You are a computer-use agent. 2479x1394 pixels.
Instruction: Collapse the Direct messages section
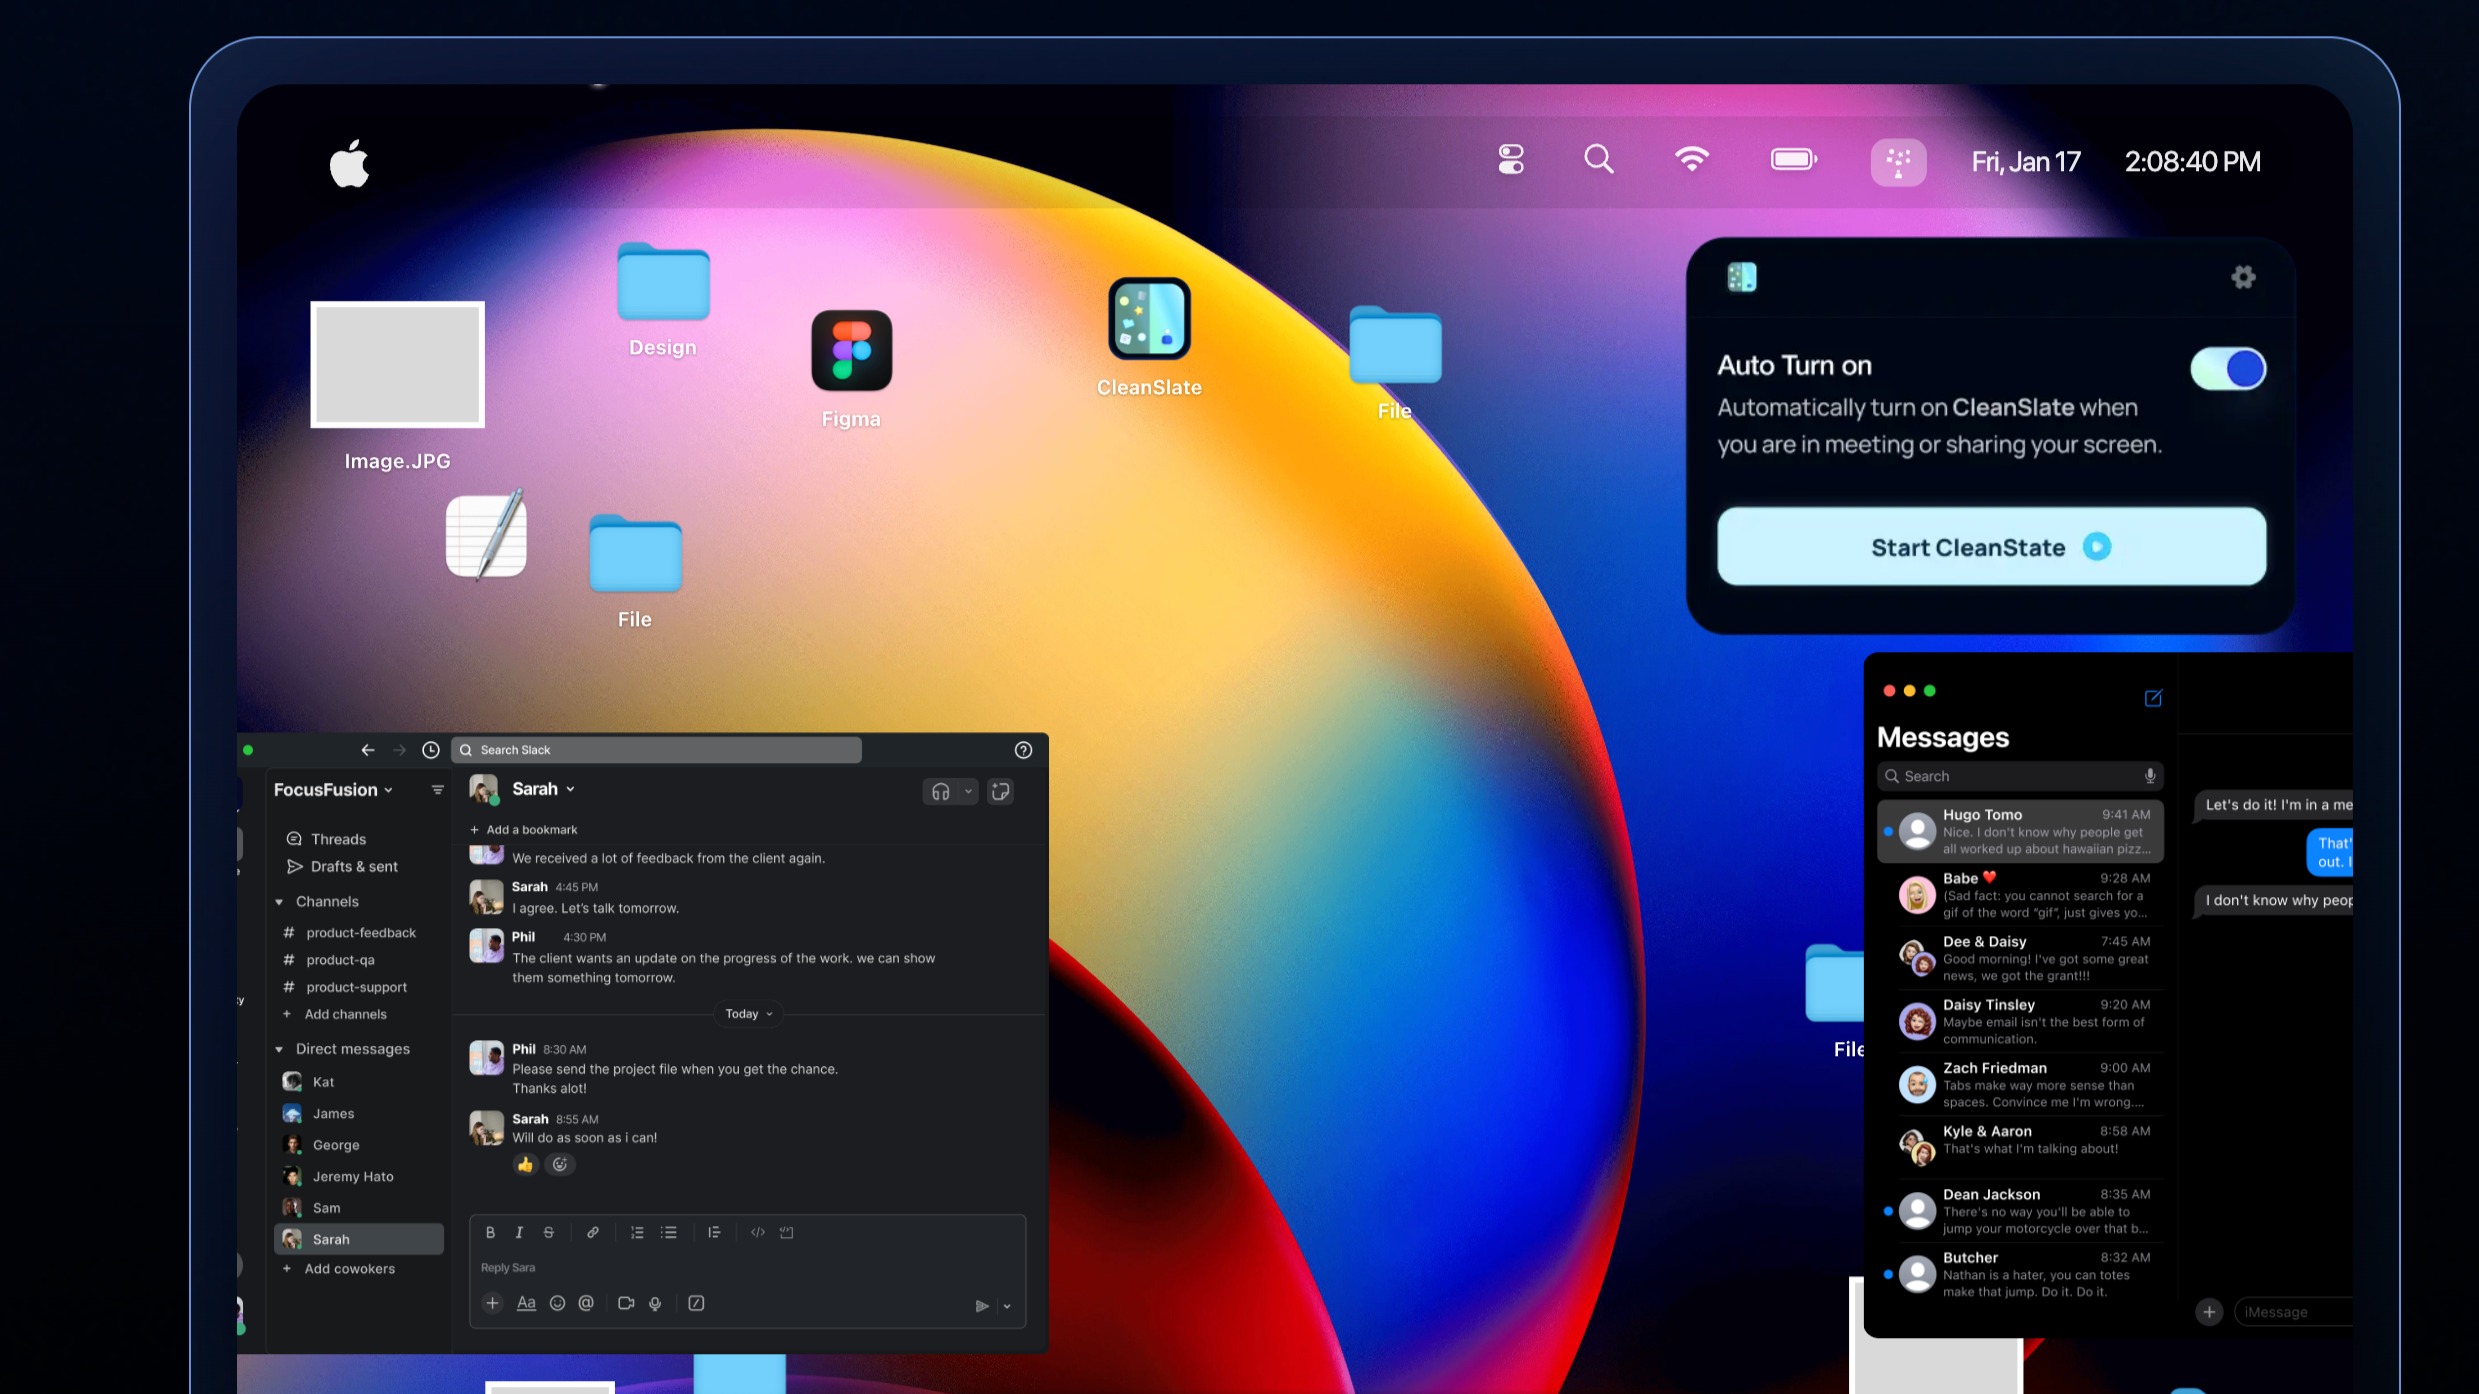(x=279, y=1049)
